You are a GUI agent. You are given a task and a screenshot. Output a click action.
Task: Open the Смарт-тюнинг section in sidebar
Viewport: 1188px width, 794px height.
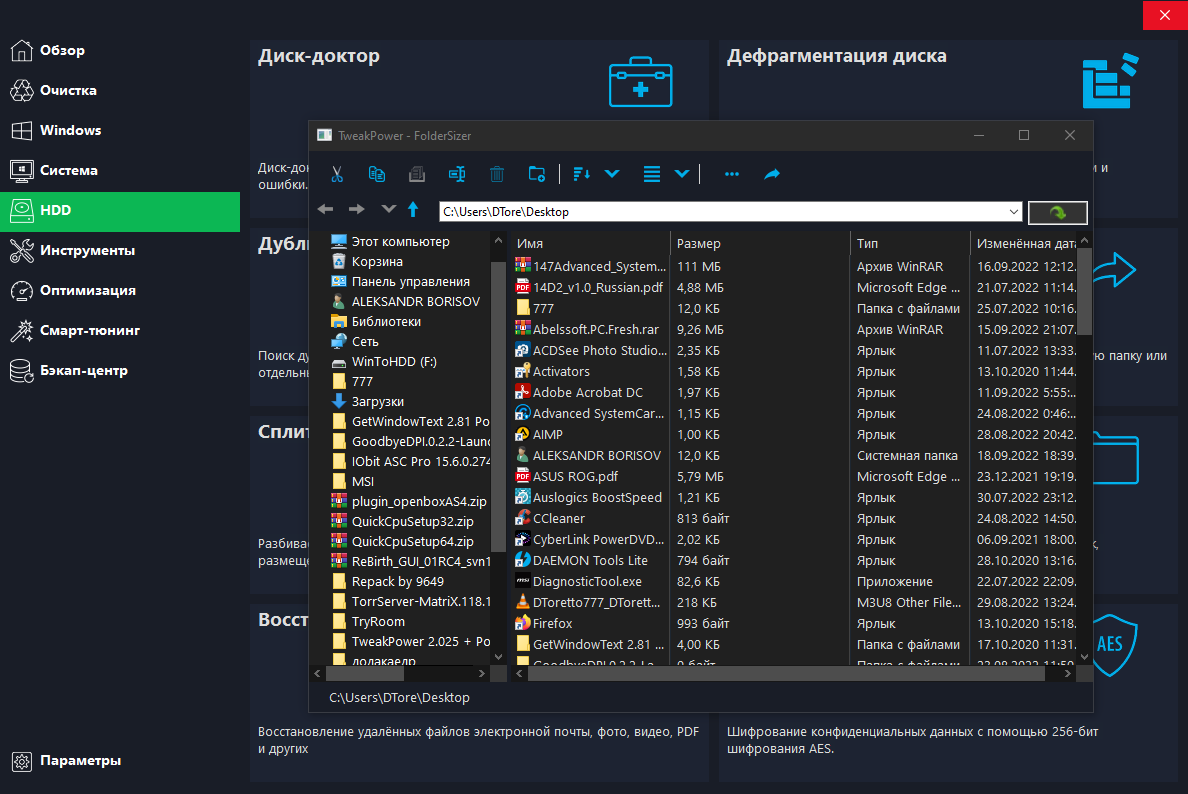click(x=120, y=331)
